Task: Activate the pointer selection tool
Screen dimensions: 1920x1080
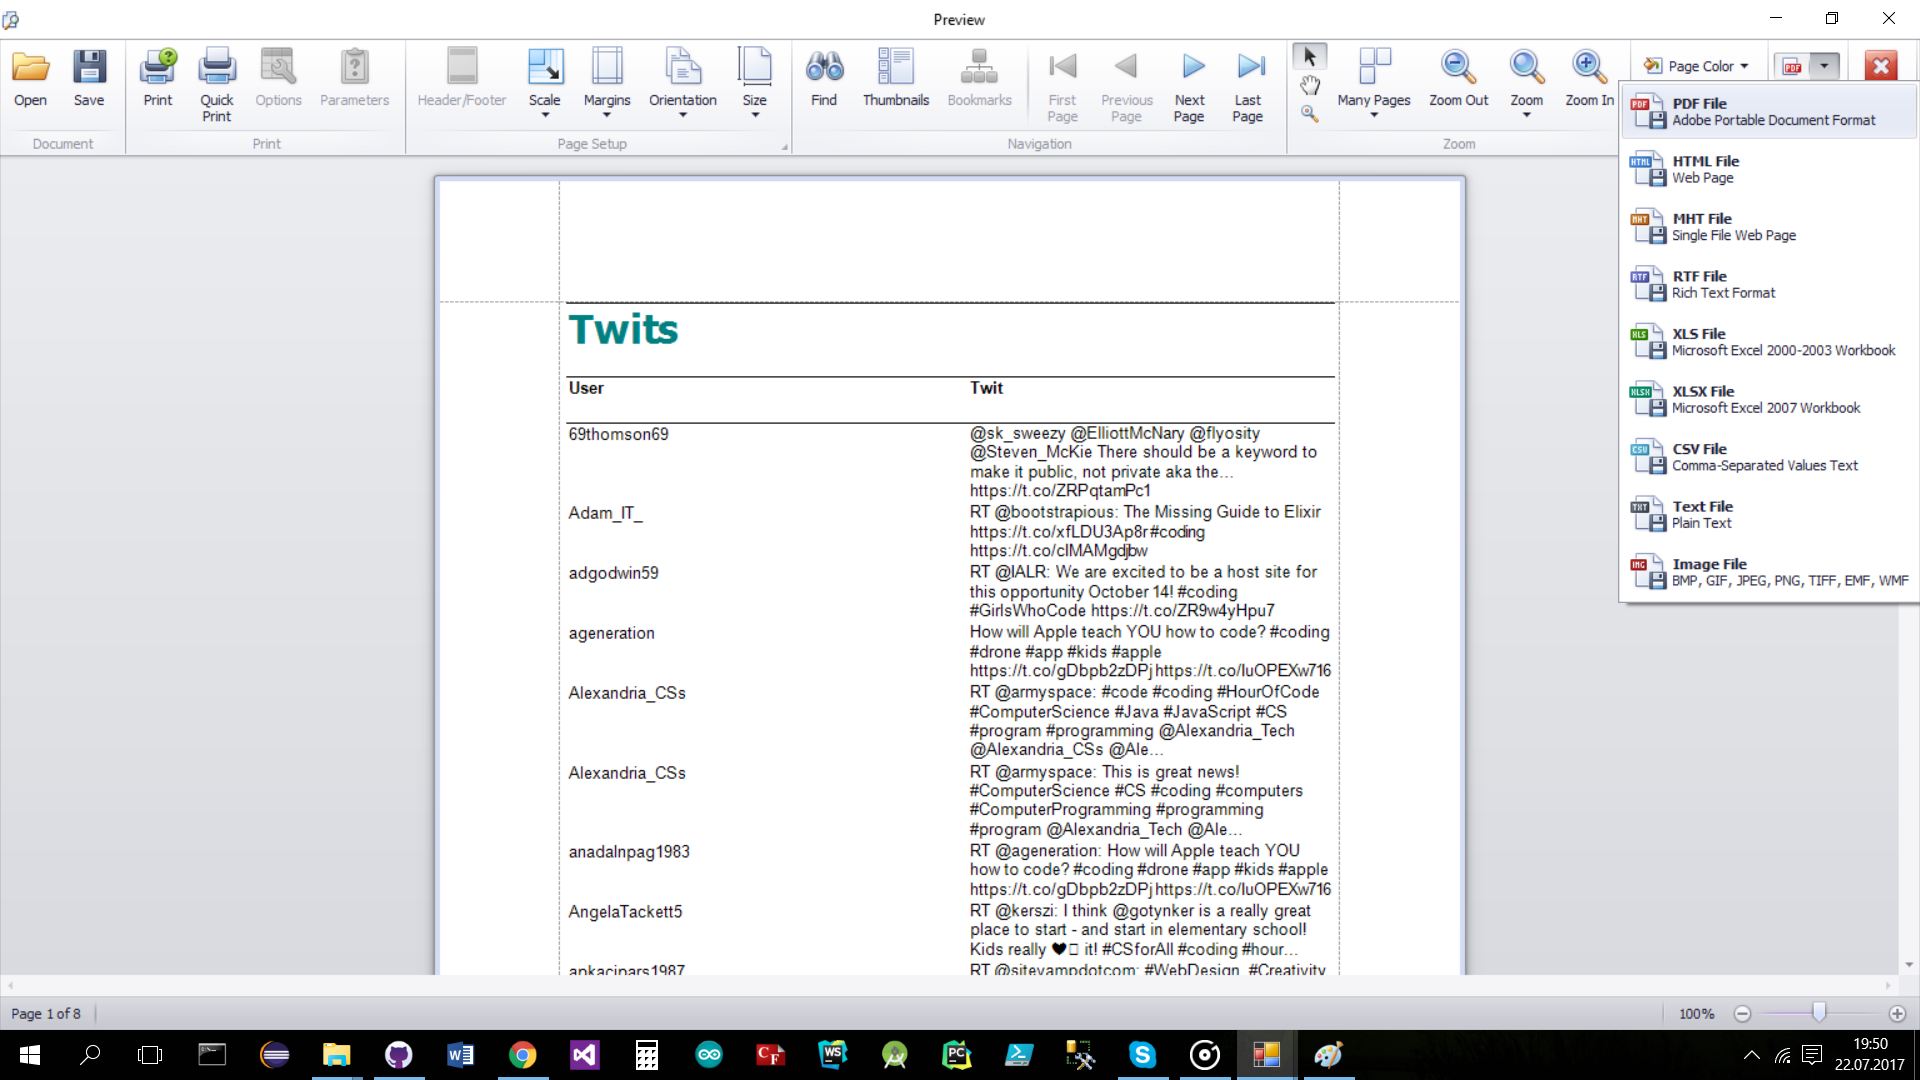Action: click(1310, 57)
